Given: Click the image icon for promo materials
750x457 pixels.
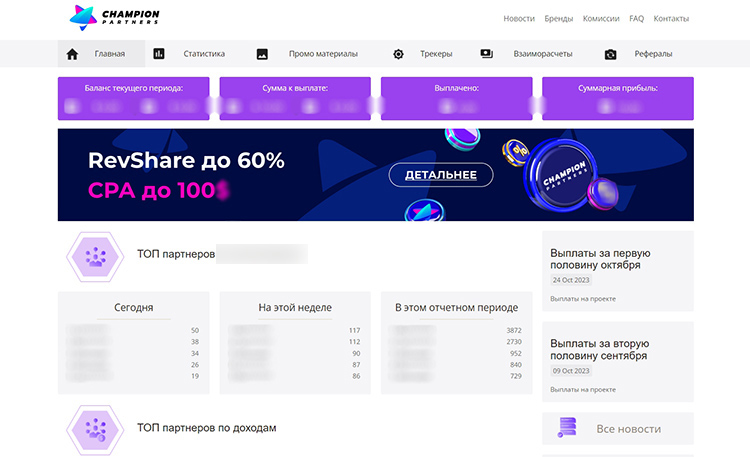Looking at the screenshot, I should 262,54.
